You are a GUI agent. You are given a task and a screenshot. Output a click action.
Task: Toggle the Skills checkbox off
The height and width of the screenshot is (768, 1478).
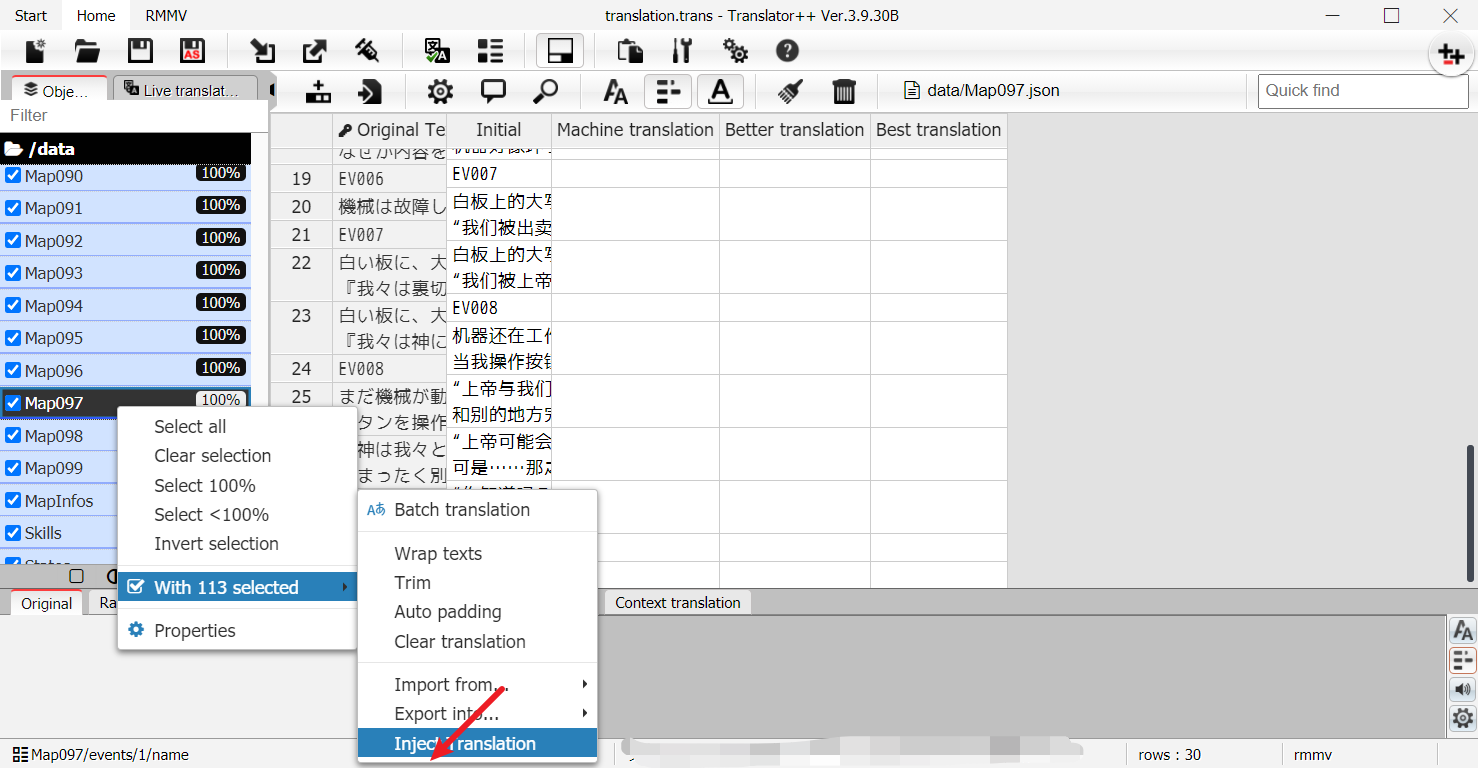pyautogui.click(x=13, y=533)
